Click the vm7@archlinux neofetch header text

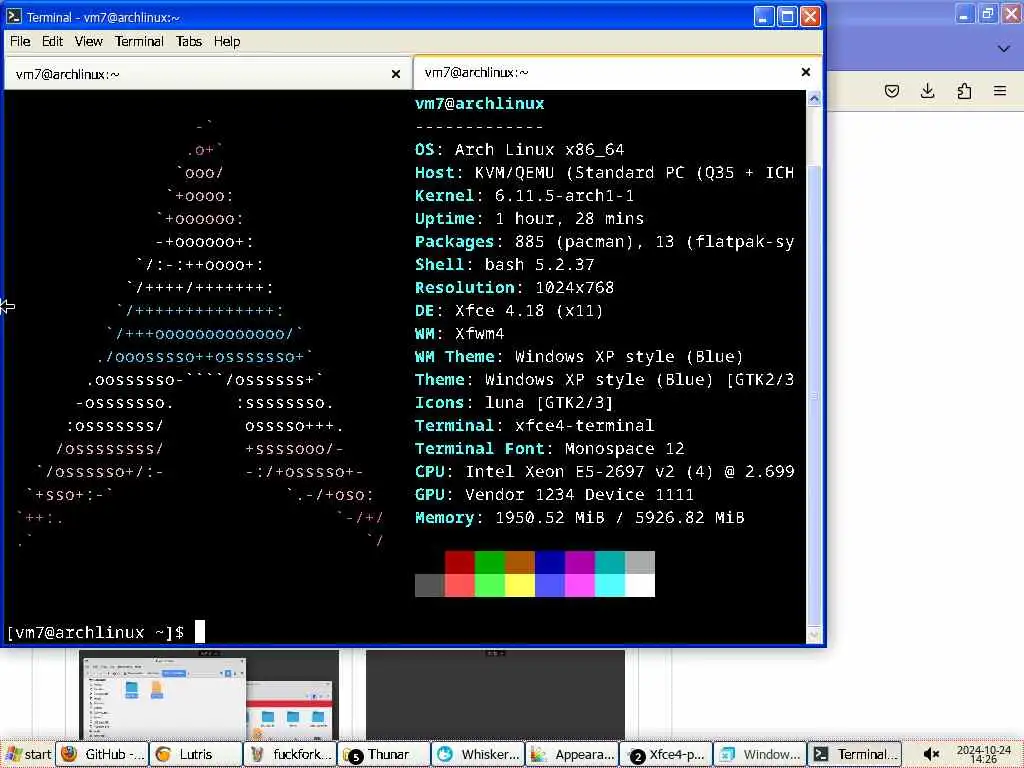click(x=479, y=103)
